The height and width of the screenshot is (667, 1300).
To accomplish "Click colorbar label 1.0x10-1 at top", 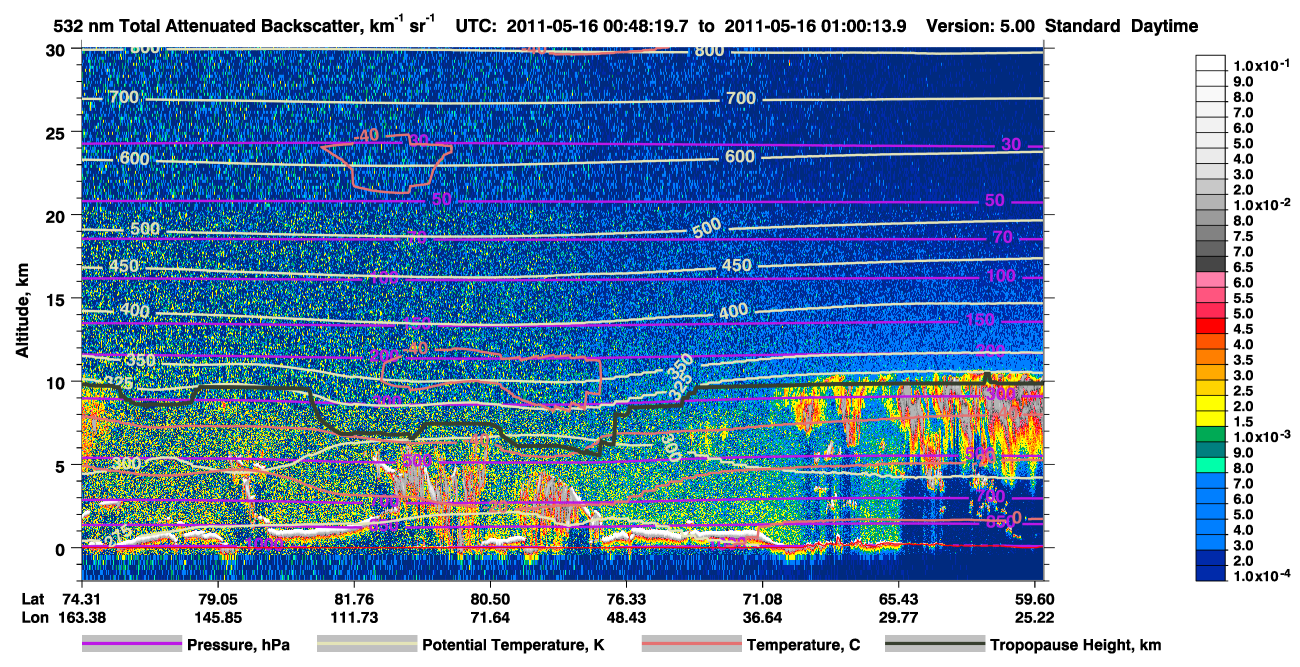I will click(x=1259, y=65).
